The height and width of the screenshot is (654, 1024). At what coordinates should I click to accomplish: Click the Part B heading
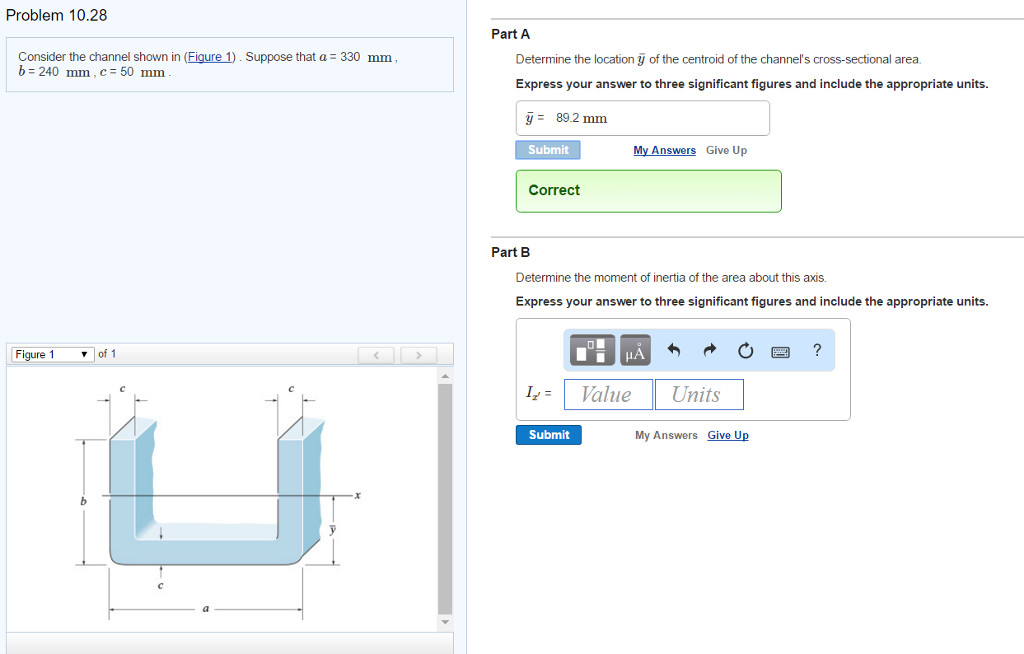click(x=511, y=252)
